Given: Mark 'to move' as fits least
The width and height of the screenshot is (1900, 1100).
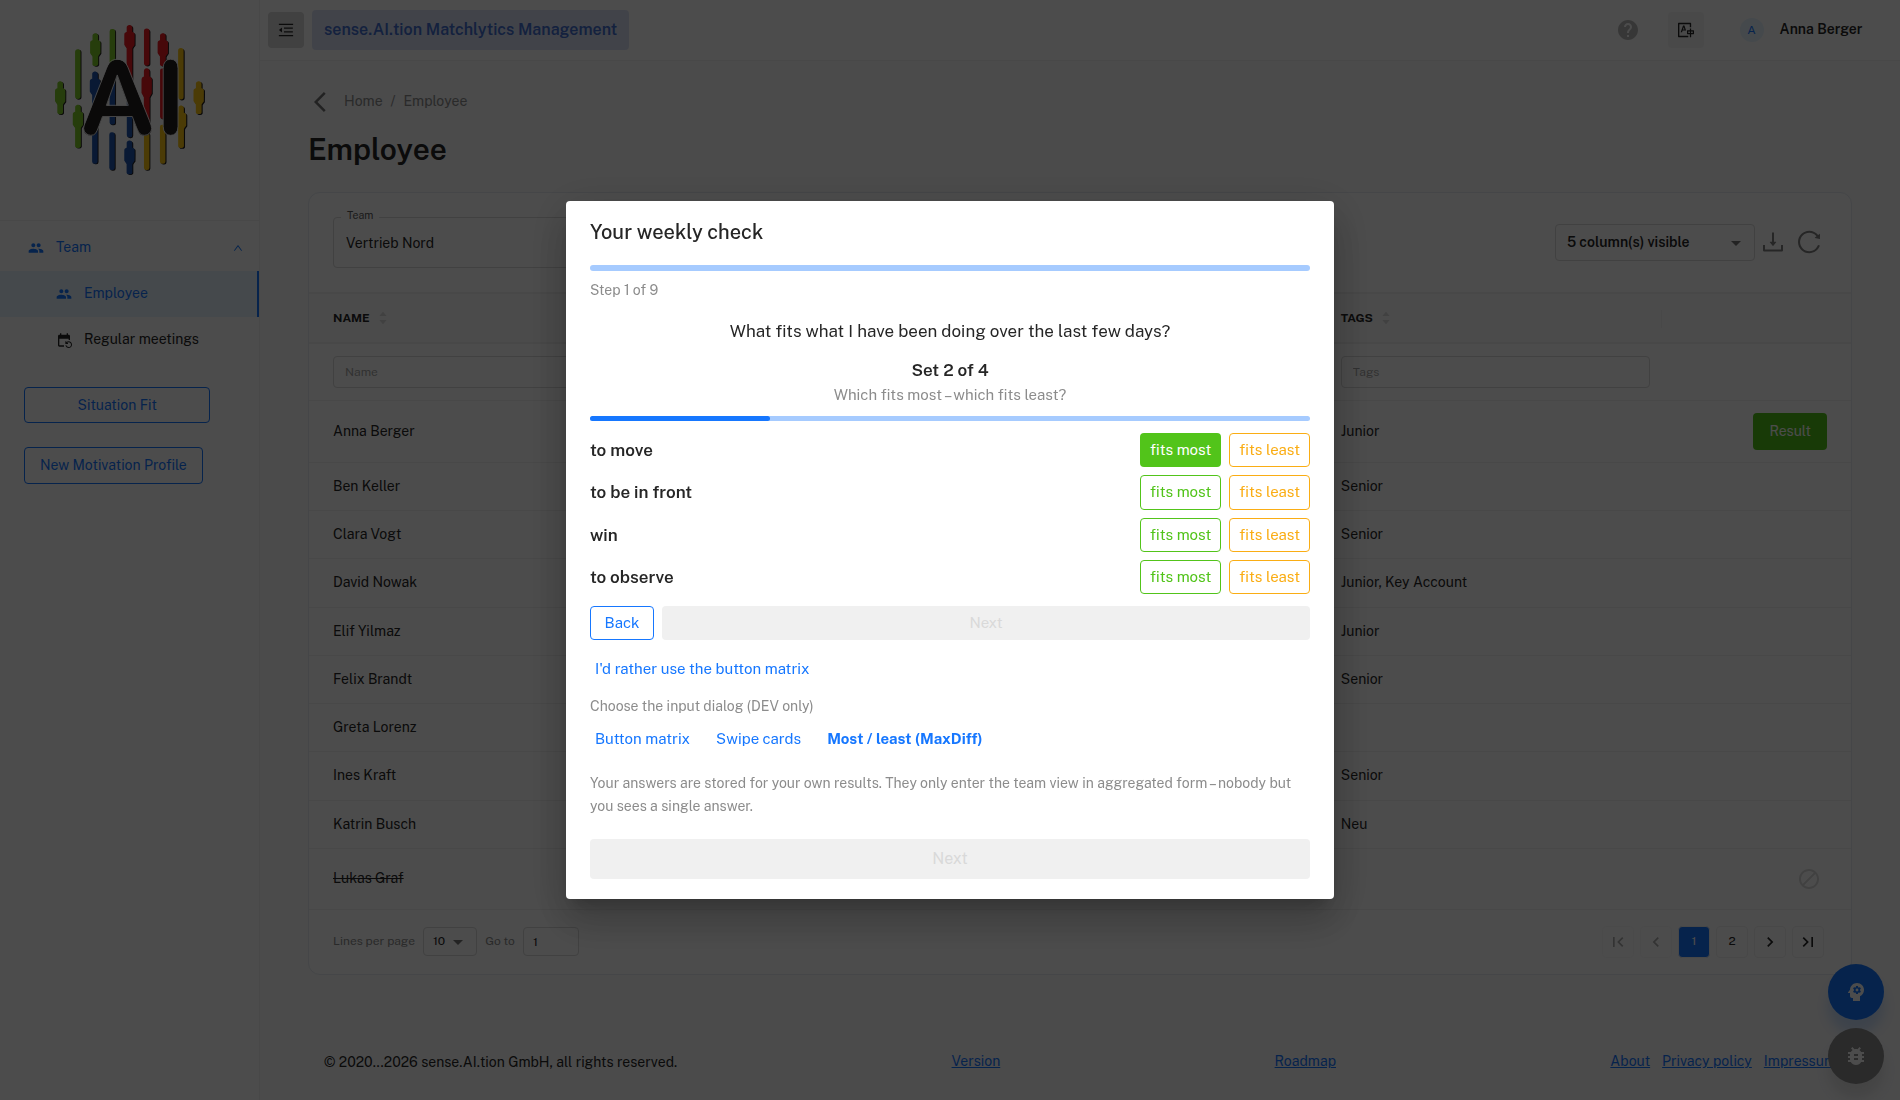Looking at the screenshot, I should [x=1269, y=450].
